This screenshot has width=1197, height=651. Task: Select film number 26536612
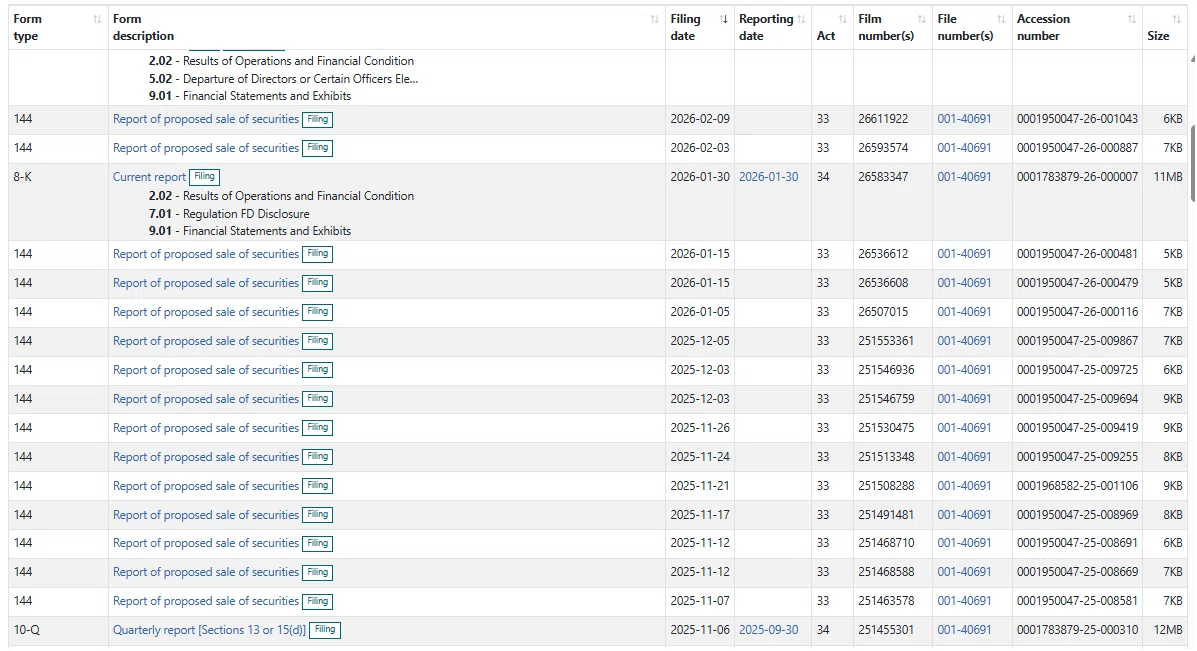883,254
